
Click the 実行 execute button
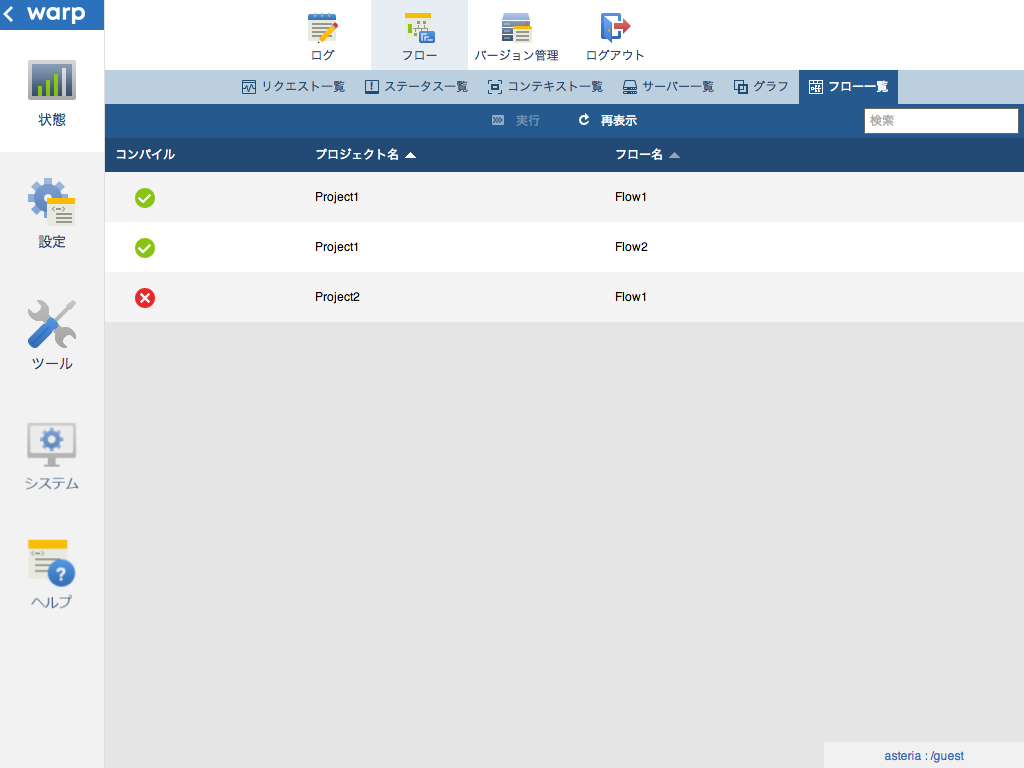coord(515,120)
